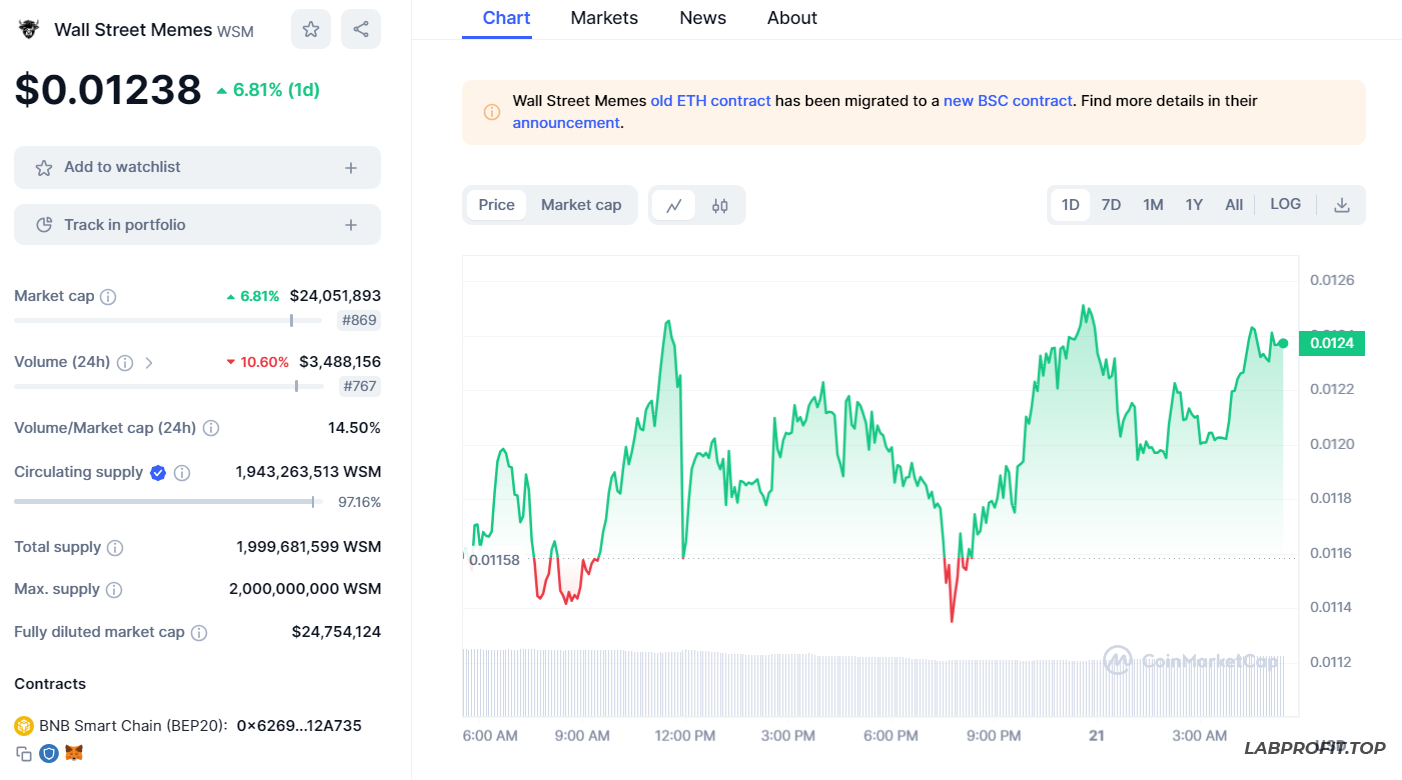Copy the BNB Smart Chain contract address
The image size is (1402, 780).
24,753
